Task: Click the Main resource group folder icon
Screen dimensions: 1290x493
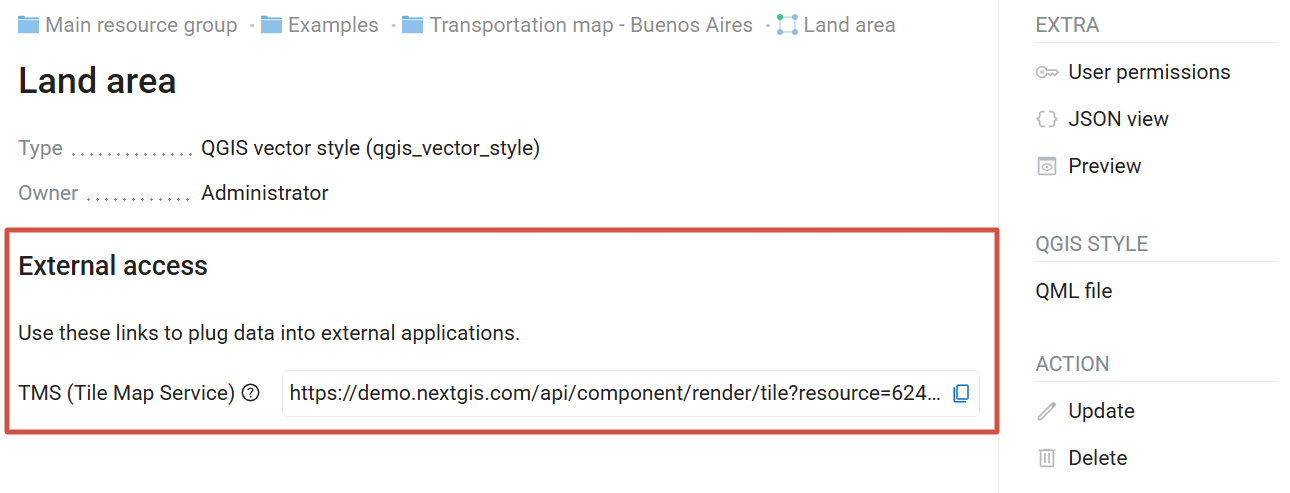Action: click(29, 25)
